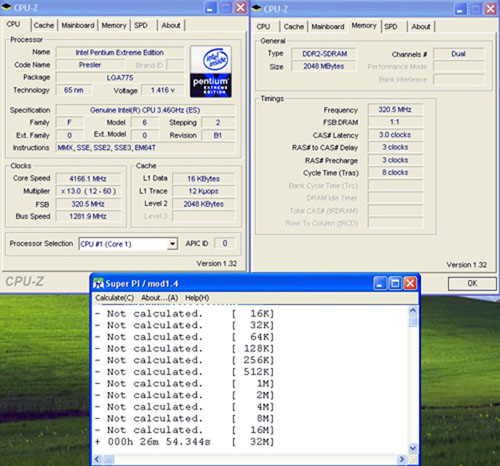
Task: Click the CPU #1 (Core 1) combo box
Action: click(x=128, y=244)
